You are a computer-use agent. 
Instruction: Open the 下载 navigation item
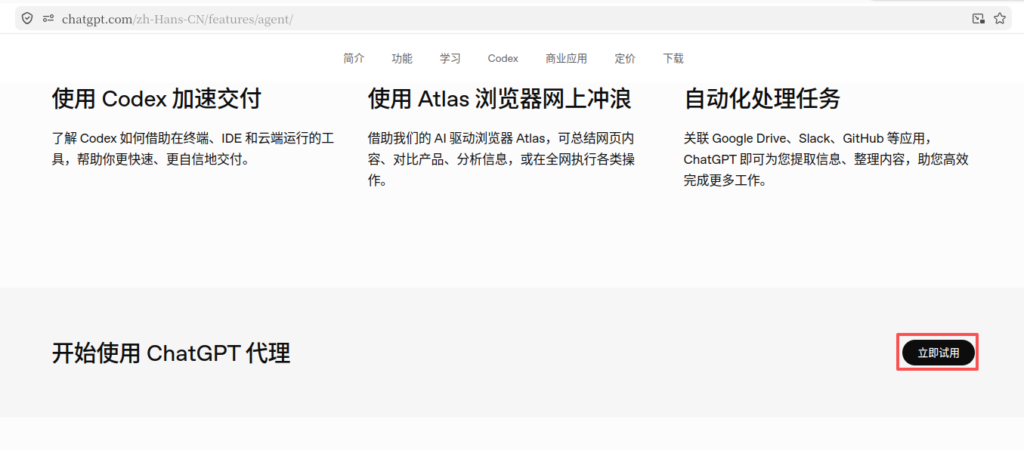coord(673,58)
